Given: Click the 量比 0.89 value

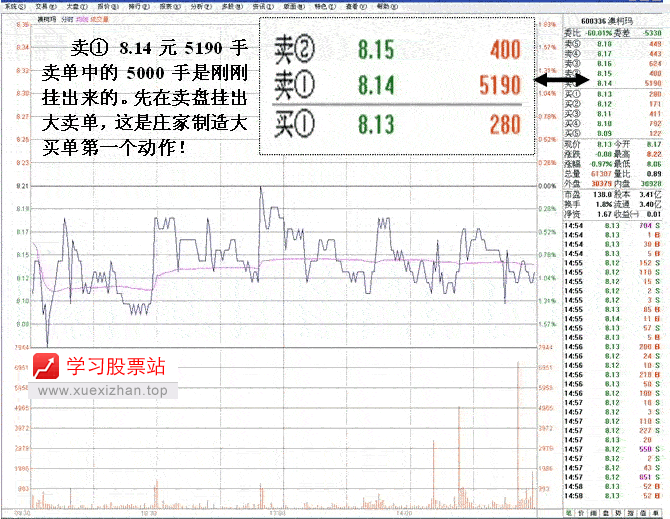Looking at the screenshot, I should tap(654, 174).
